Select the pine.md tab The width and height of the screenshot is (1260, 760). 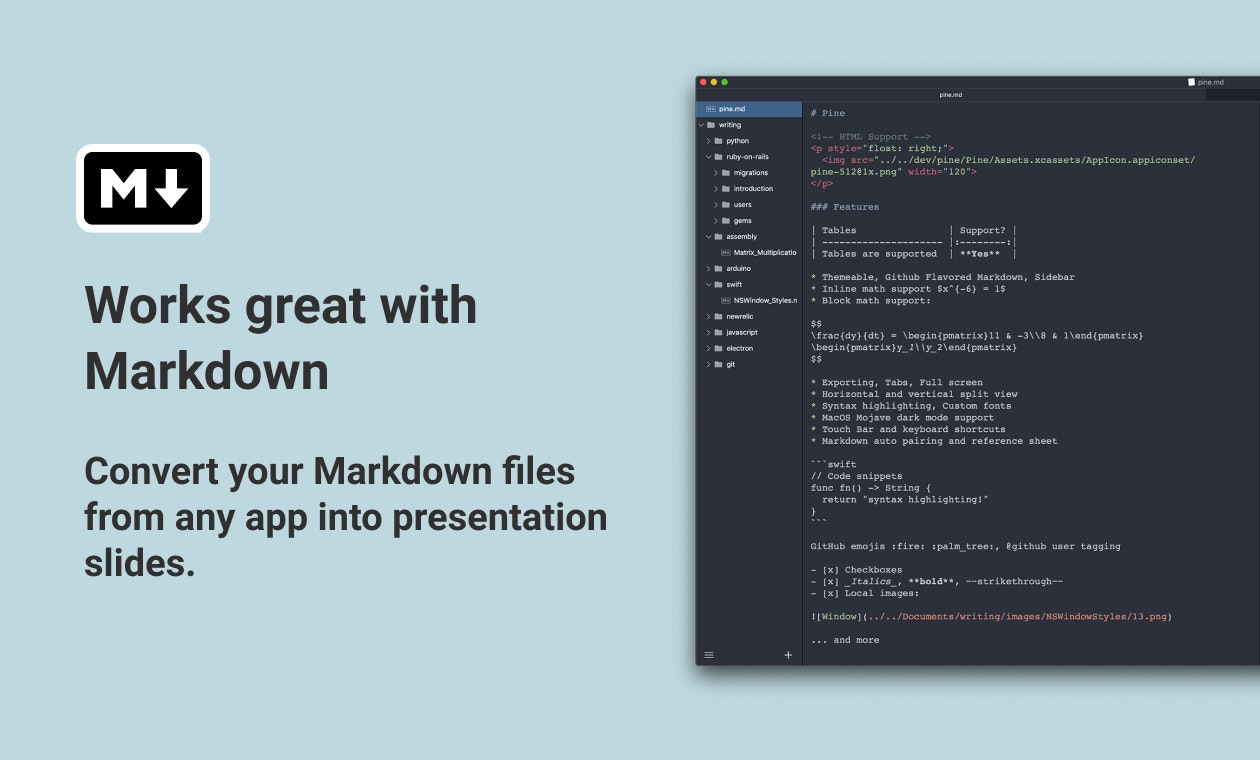coord(950,95)
